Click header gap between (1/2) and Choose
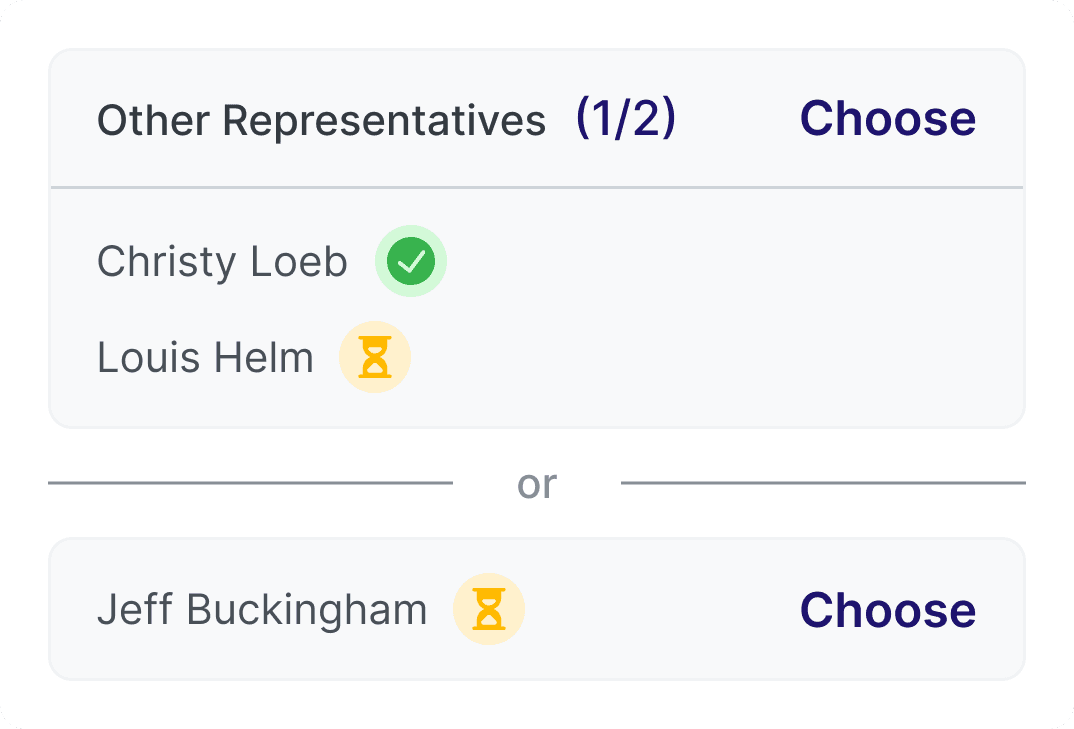 pos(738,119)
